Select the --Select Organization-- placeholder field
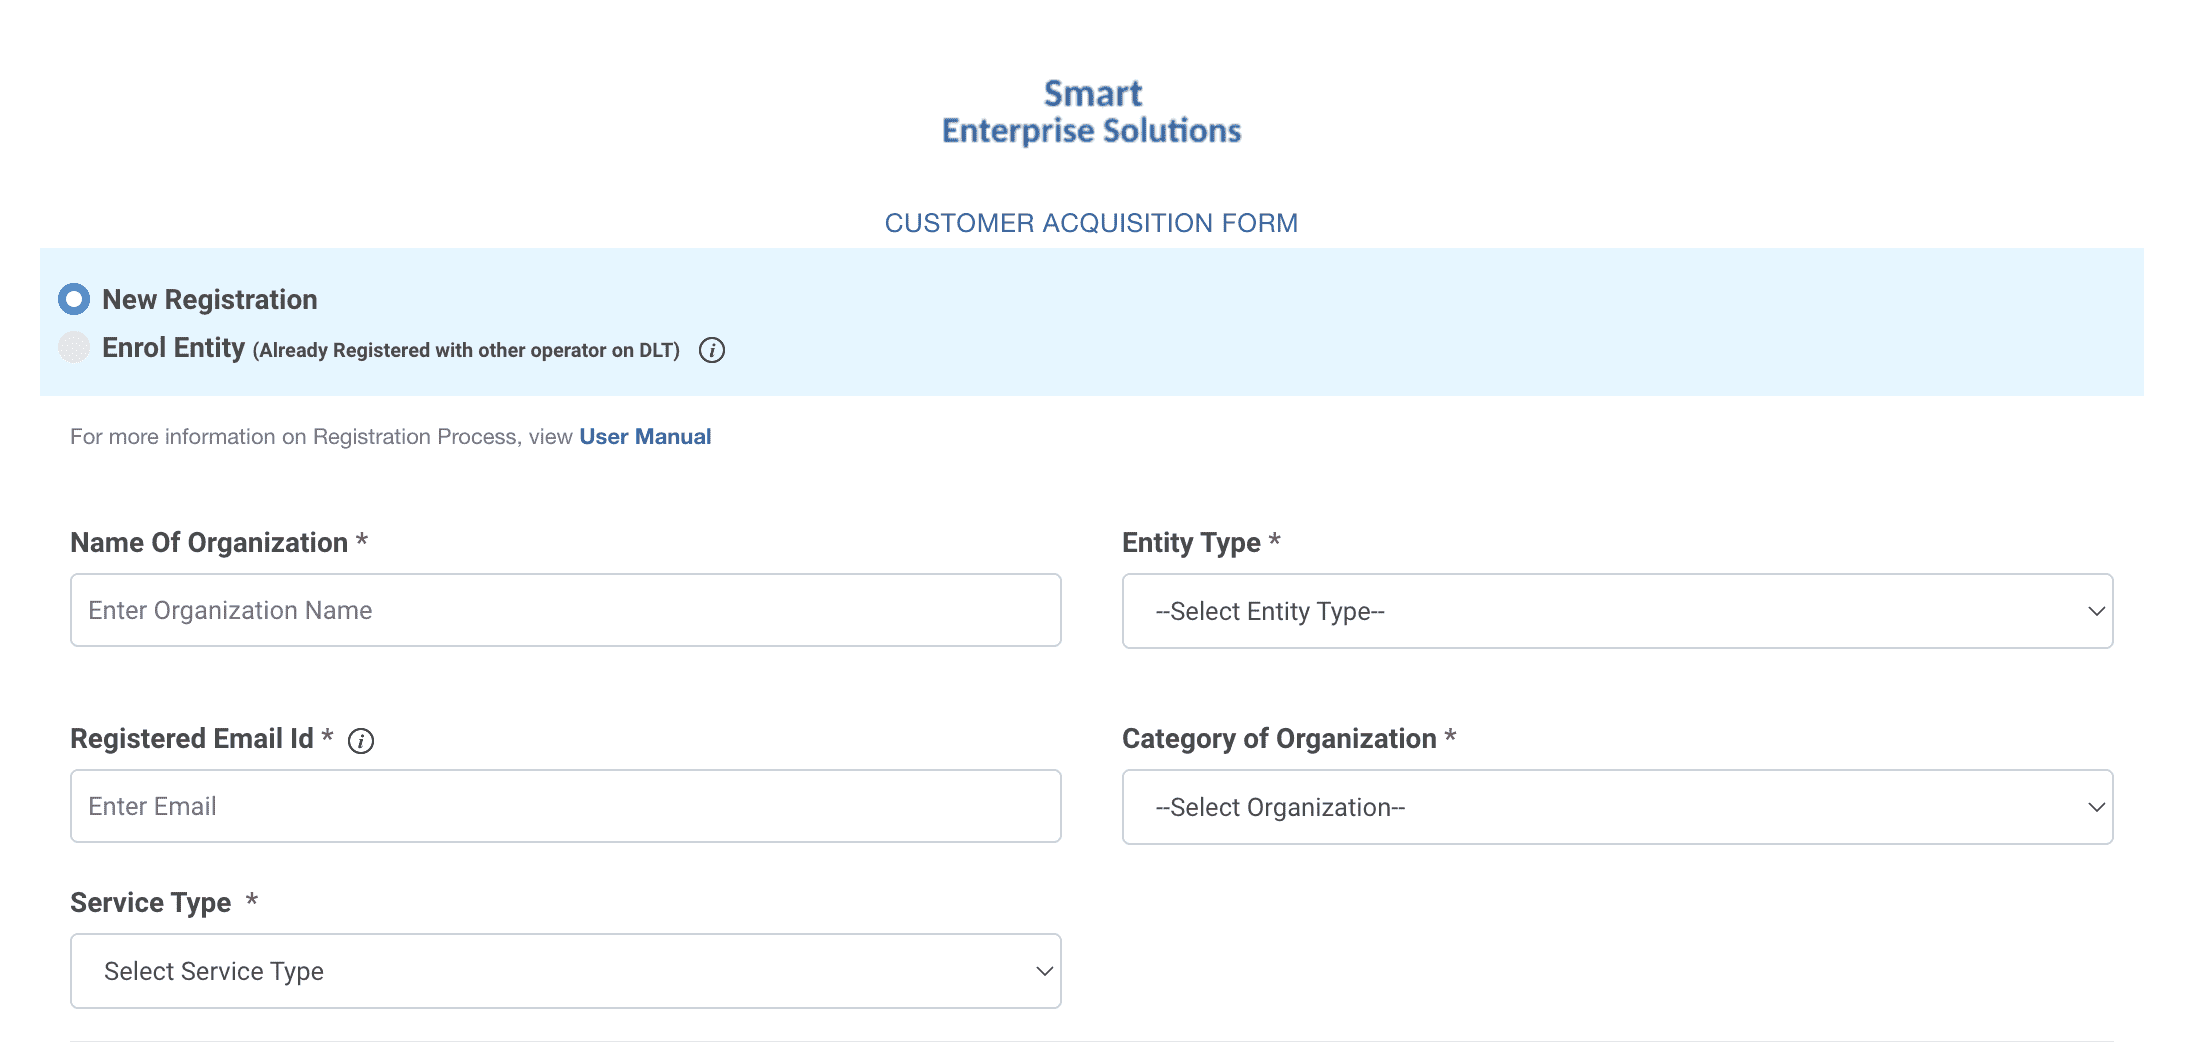 pyautogui.click(x=1617, y=806)
